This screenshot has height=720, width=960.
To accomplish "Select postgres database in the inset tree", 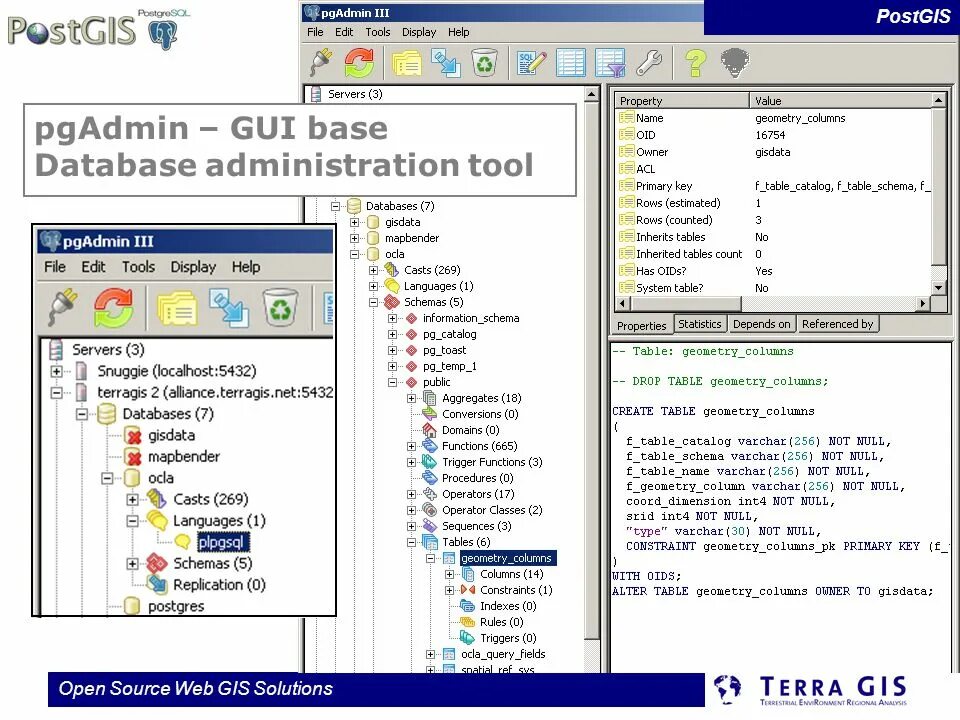I will [176, 606].
